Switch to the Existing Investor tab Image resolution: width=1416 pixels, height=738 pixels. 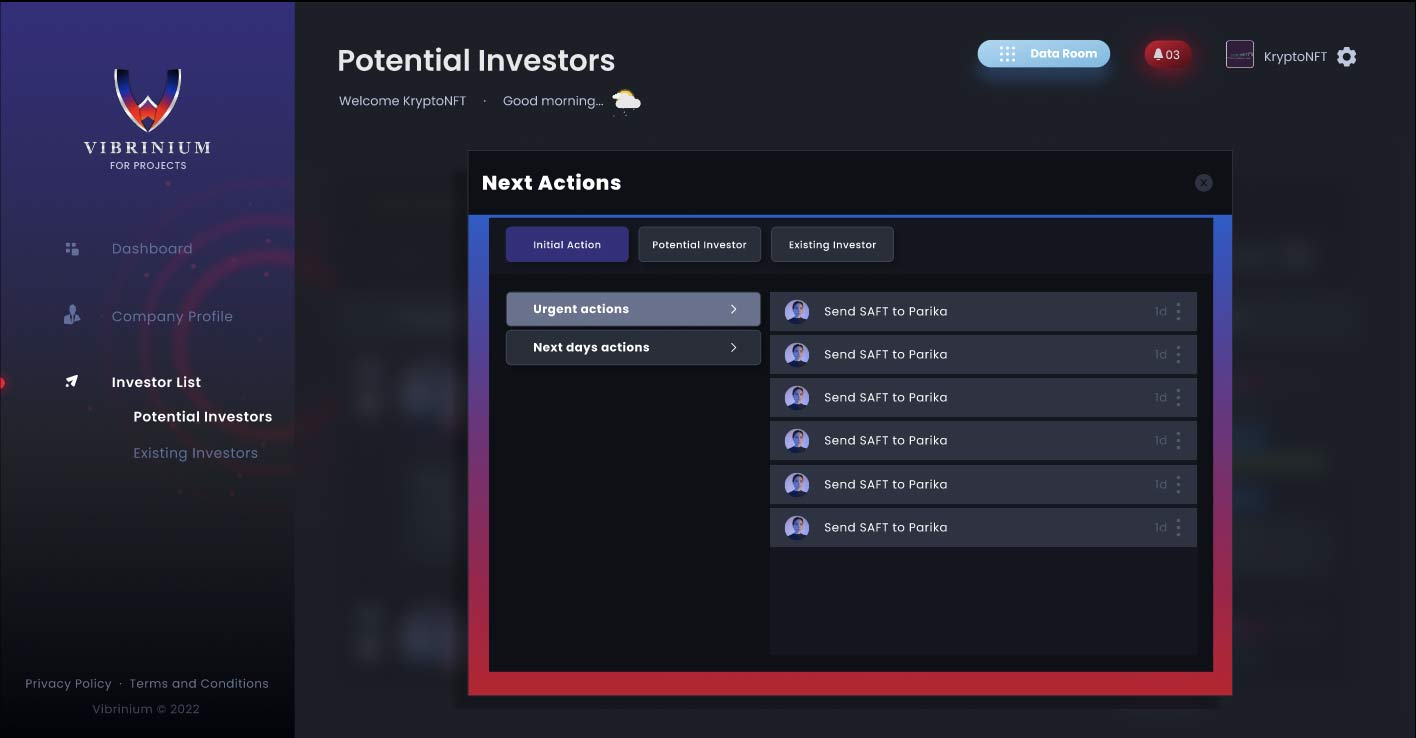pos(832,244)
